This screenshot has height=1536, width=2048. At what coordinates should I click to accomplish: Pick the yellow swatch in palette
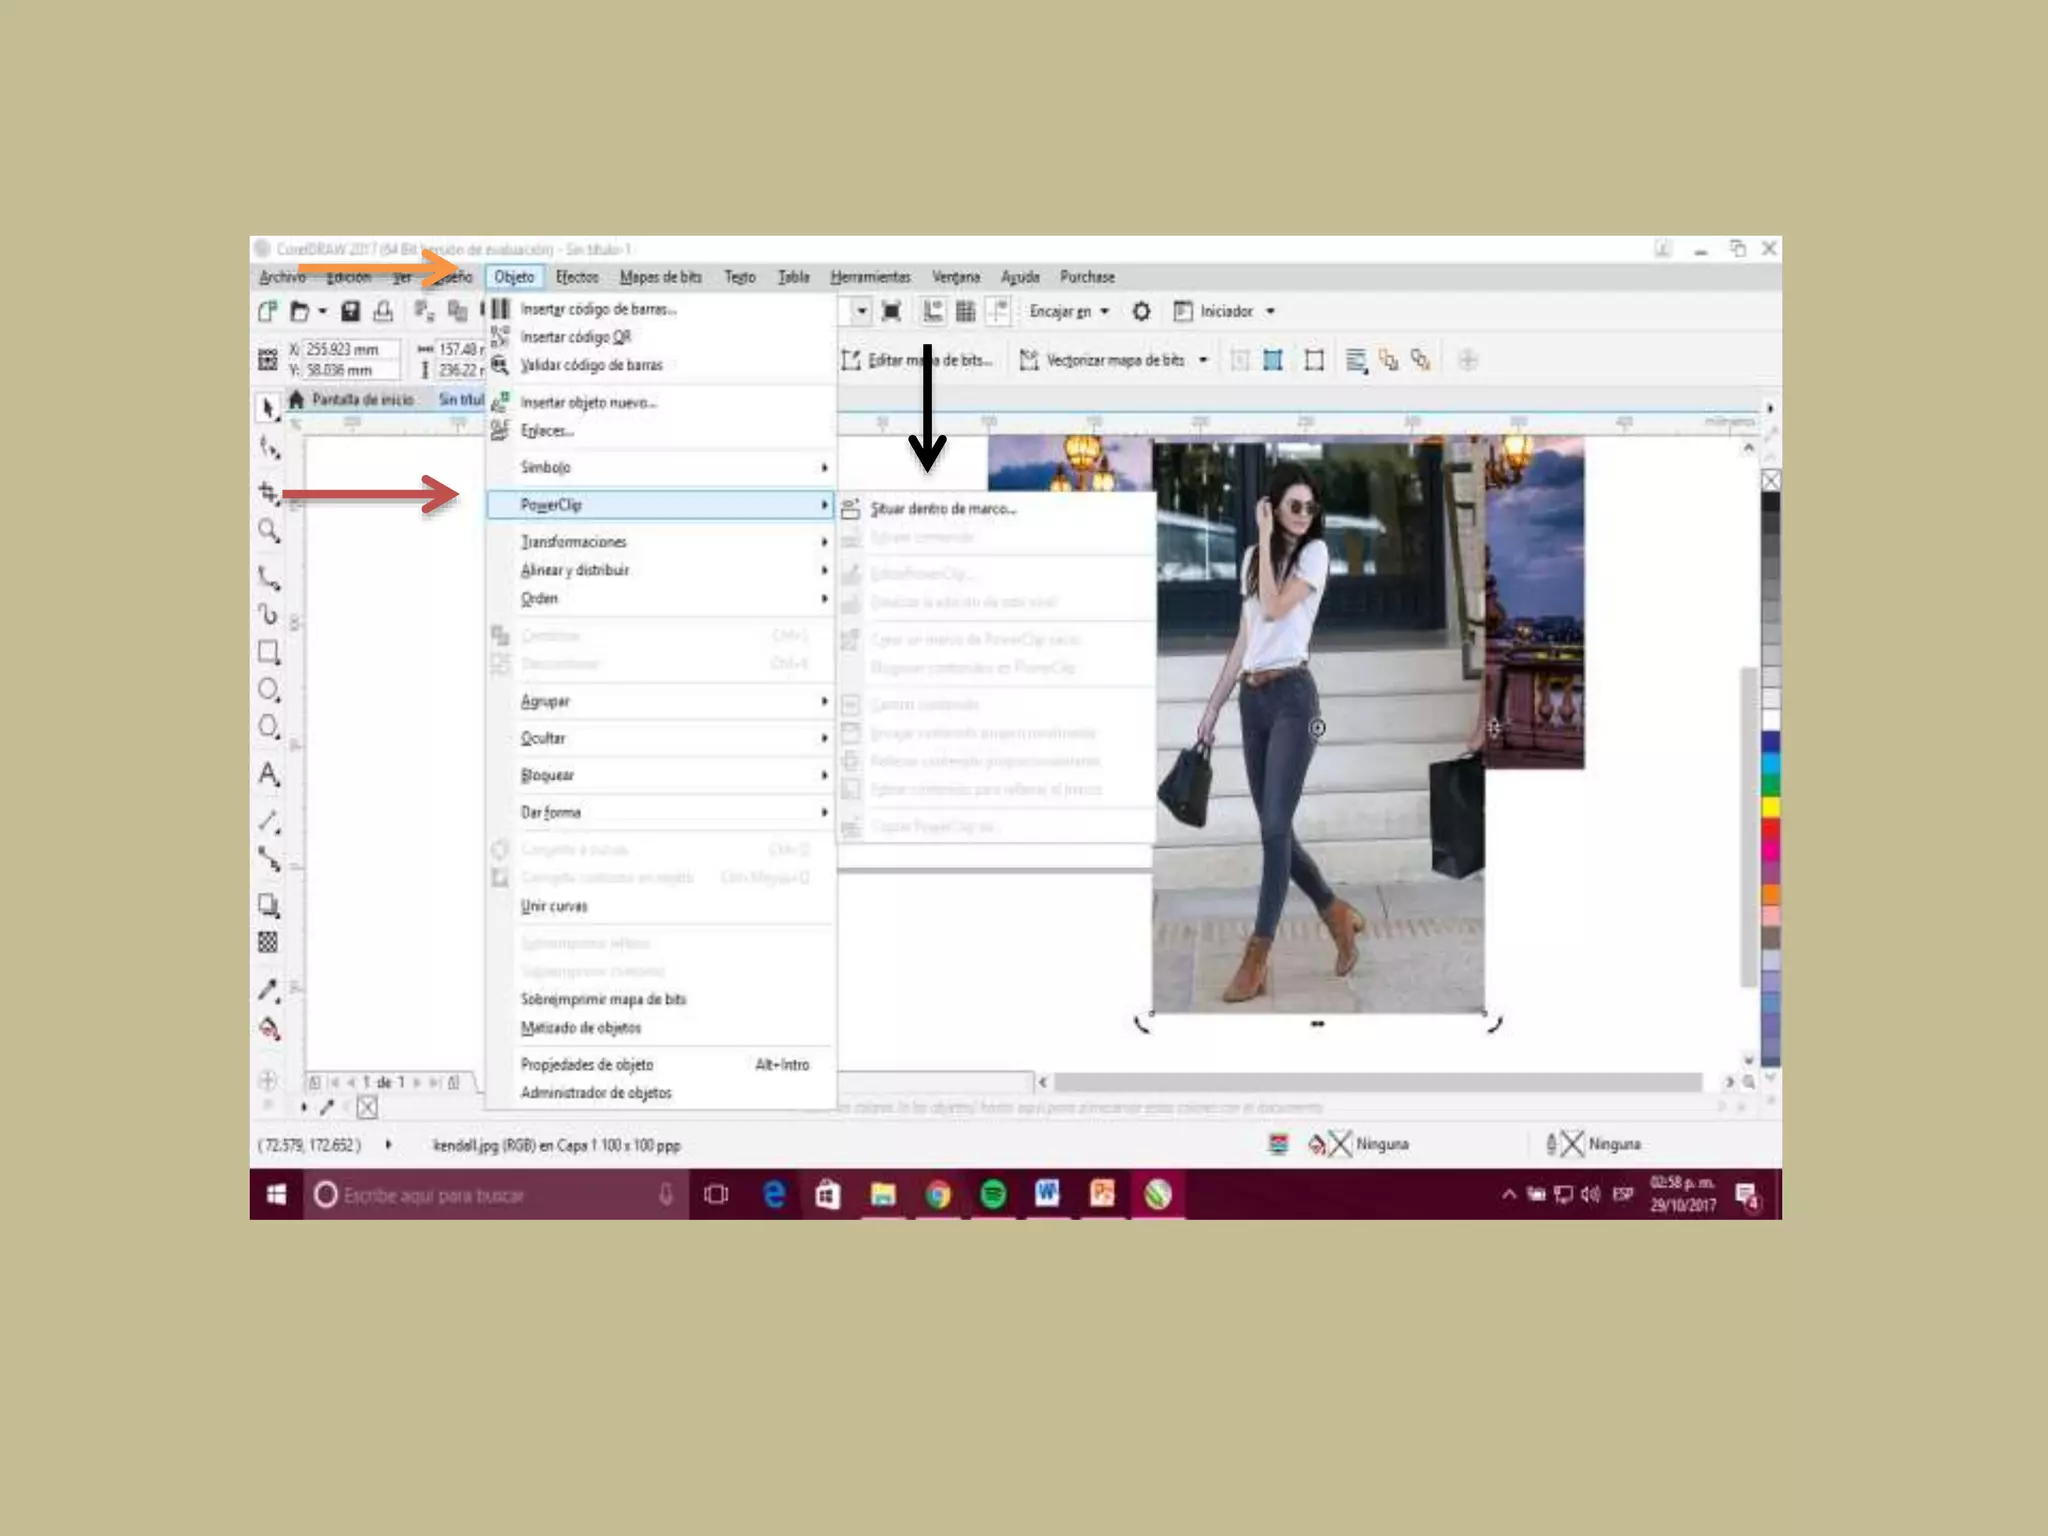[x=1770, y=807]
